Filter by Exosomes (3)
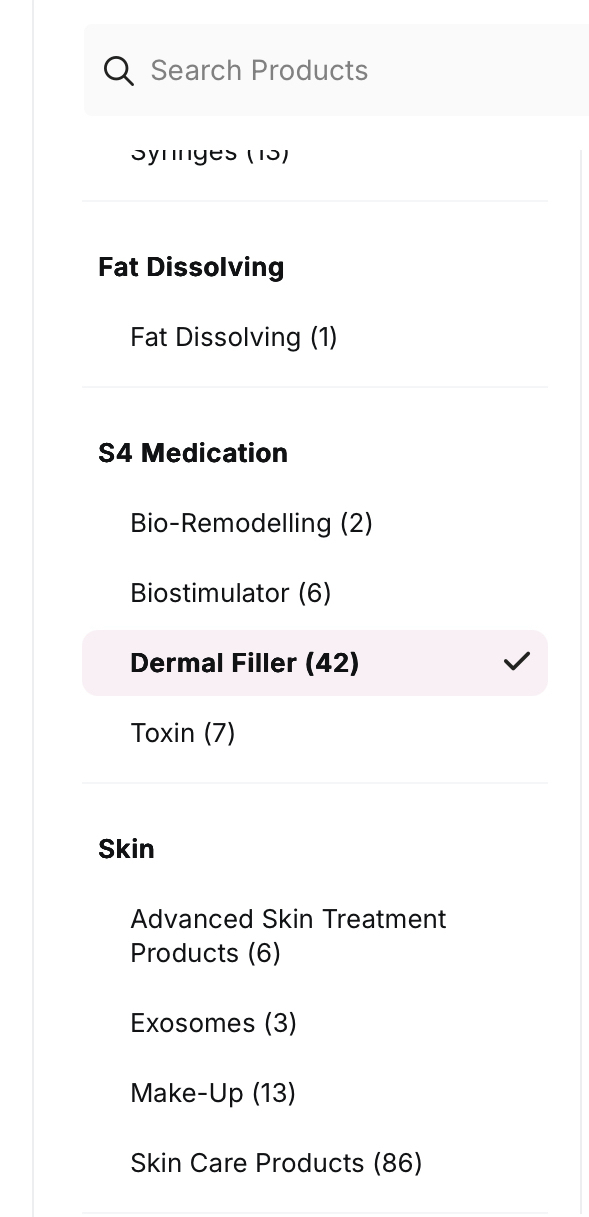Screen dimensions: 589x1217 (213, 1023)
